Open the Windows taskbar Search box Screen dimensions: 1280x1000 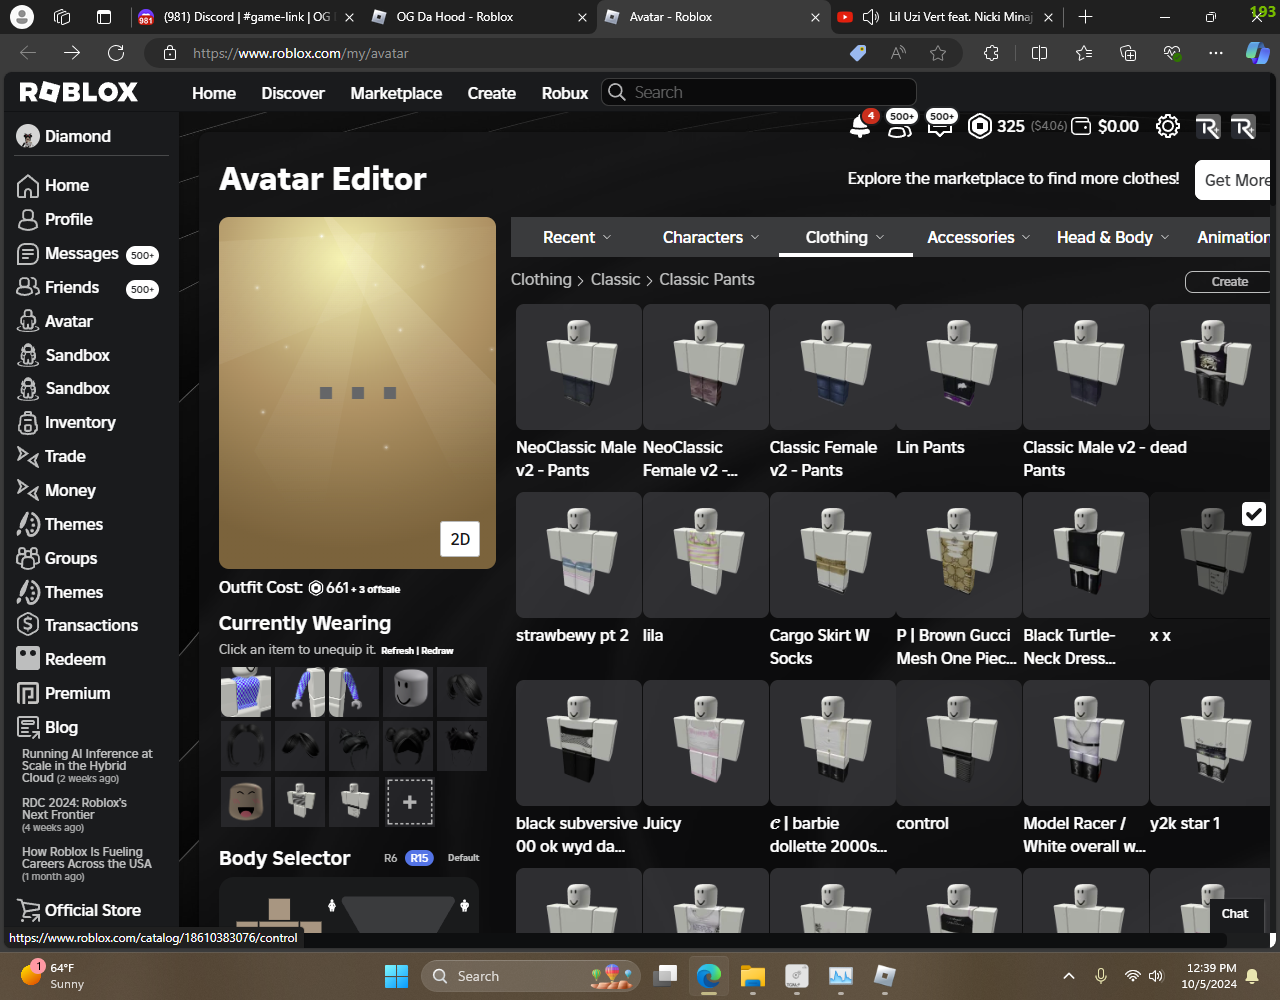[x=532, y=976]
